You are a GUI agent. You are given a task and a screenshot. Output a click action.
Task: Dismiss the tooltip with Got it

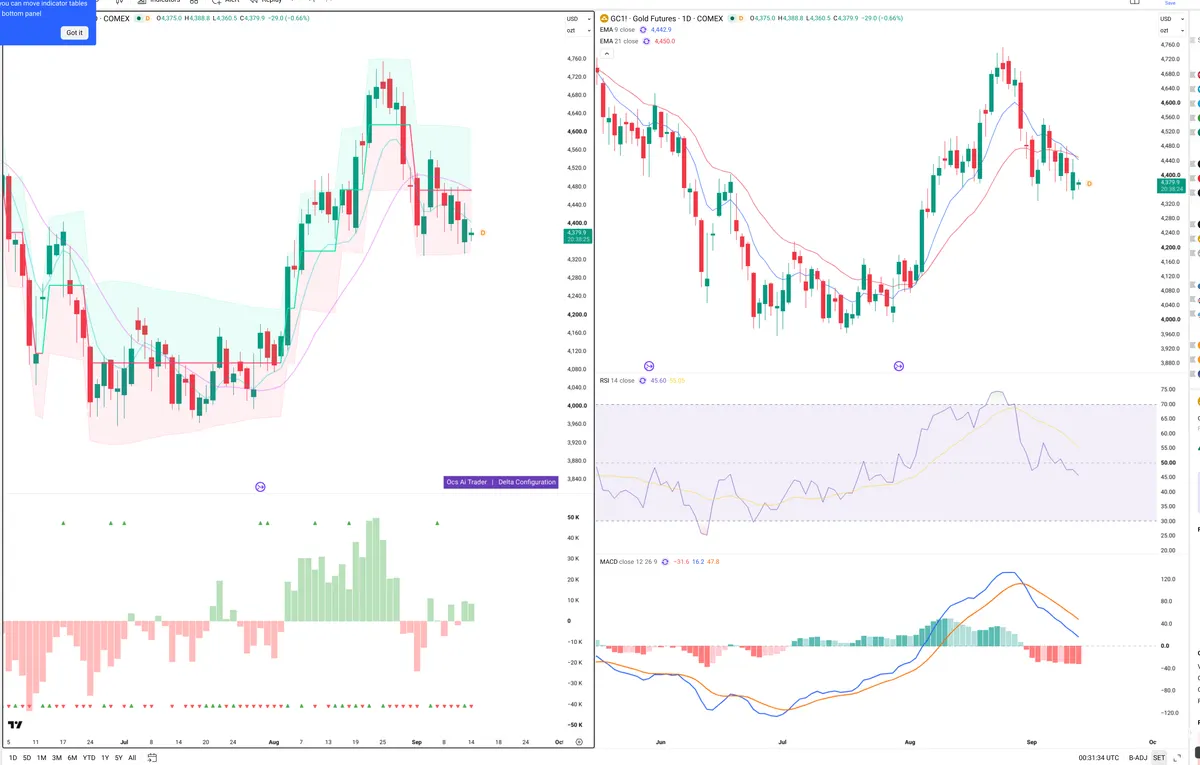click(x=75, y=33)
